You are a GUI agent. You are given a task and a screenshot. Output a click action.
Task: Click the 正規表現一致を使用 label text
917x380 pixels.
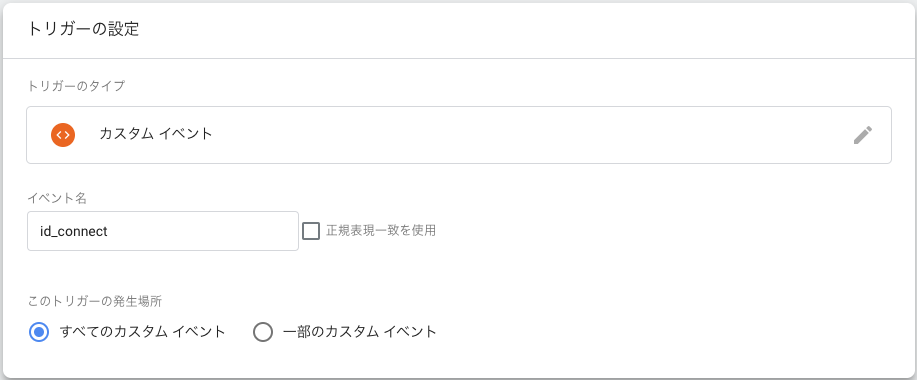(x=381, y=230)
